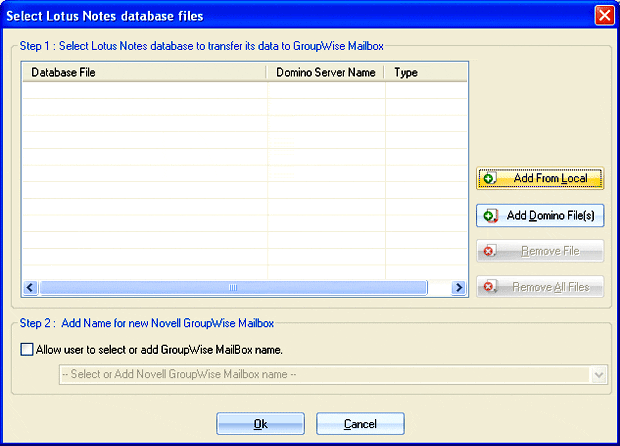Open the Novell GroupWise Mailbox name dropdown
The height and width of the screenshot is (446, 620).
point(599,374)
